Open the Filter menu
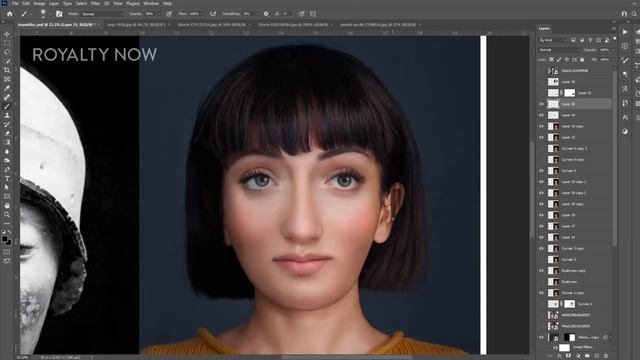Screen dimensions: 640x360 tap(95, 3)
